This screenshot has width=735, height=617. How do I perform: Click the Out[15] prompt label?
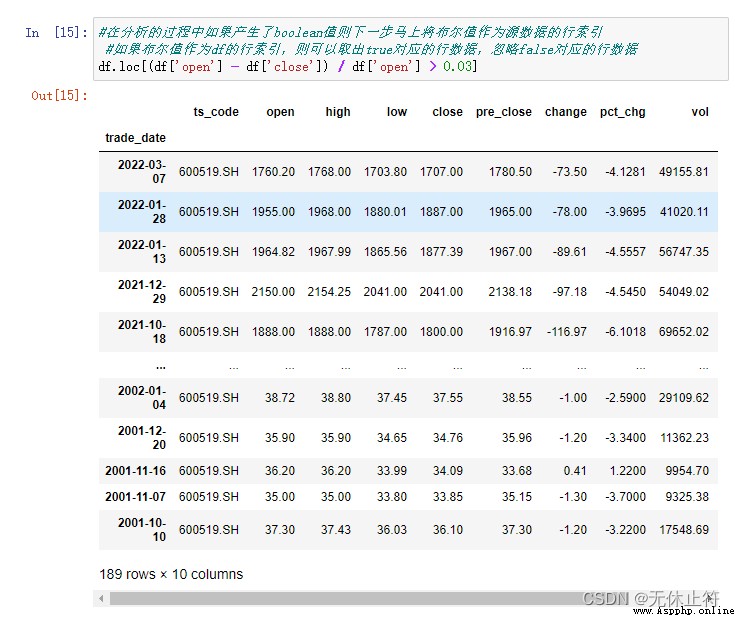(x=59, y=96)
